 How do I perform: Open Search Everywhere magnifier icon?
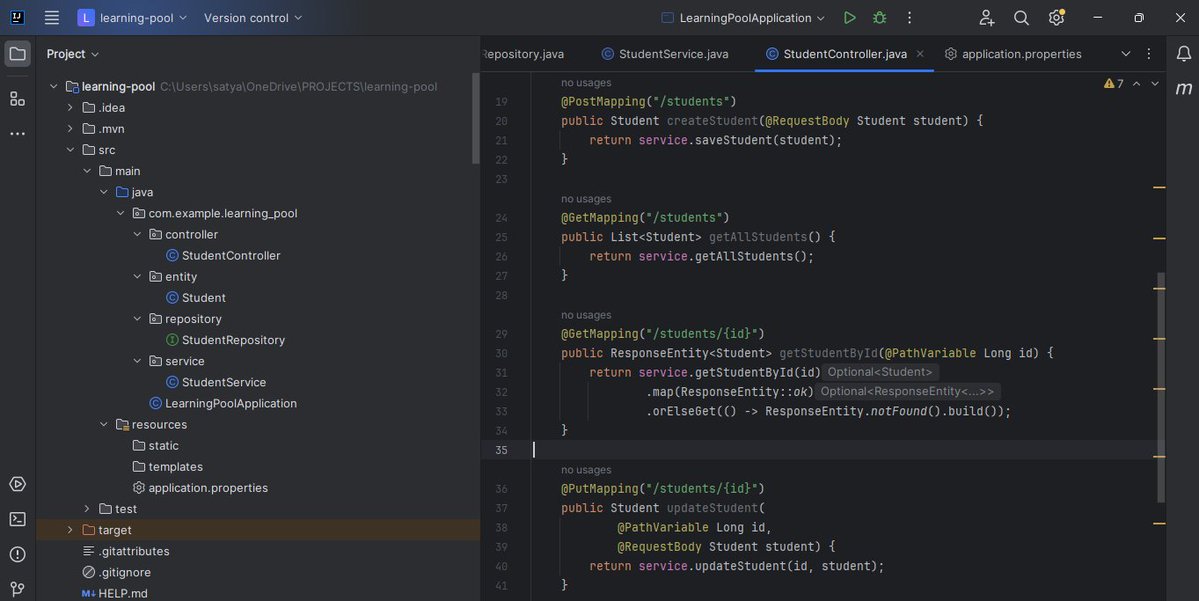[x=1021, y=18]
